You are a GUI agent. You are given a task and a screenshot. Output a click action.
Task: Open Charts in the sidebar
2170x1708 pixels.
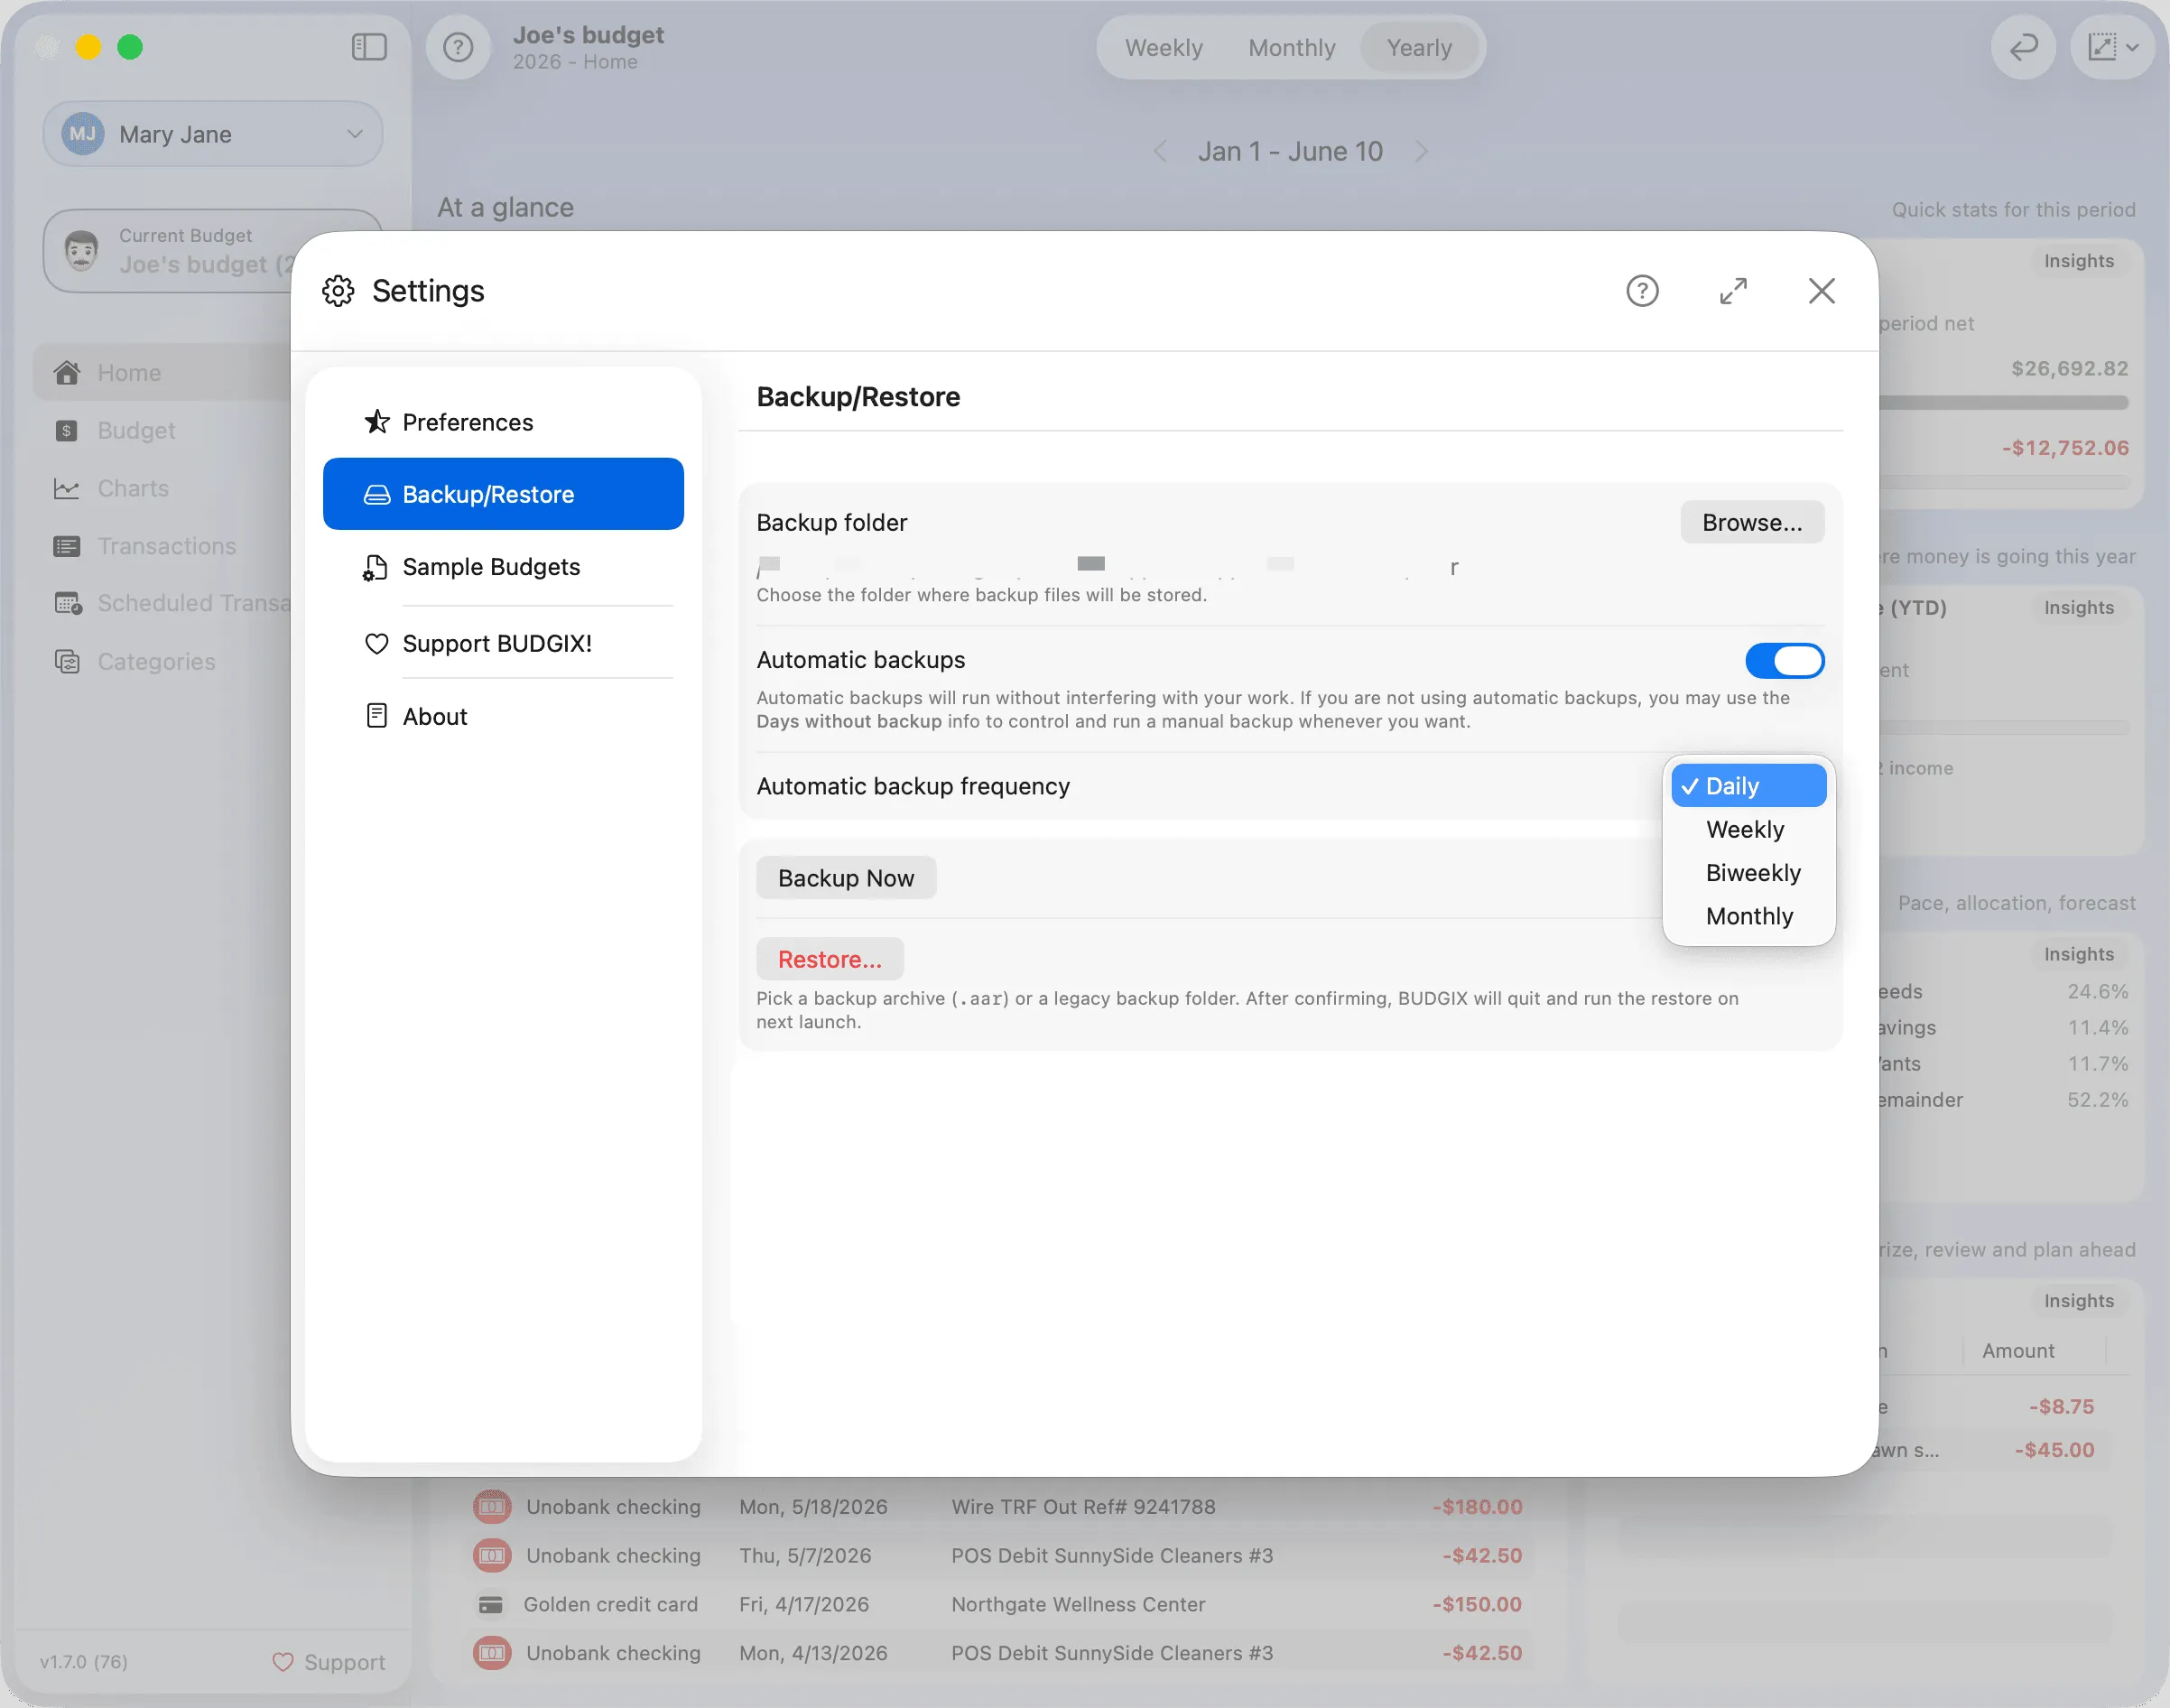click(x=162, y=488)
